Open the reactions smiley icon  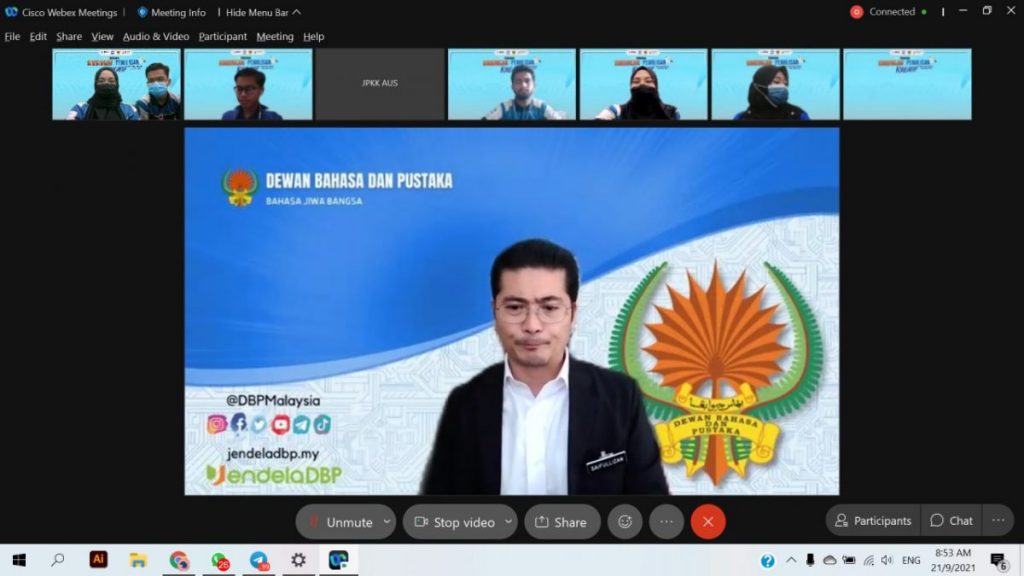(625, 522)
